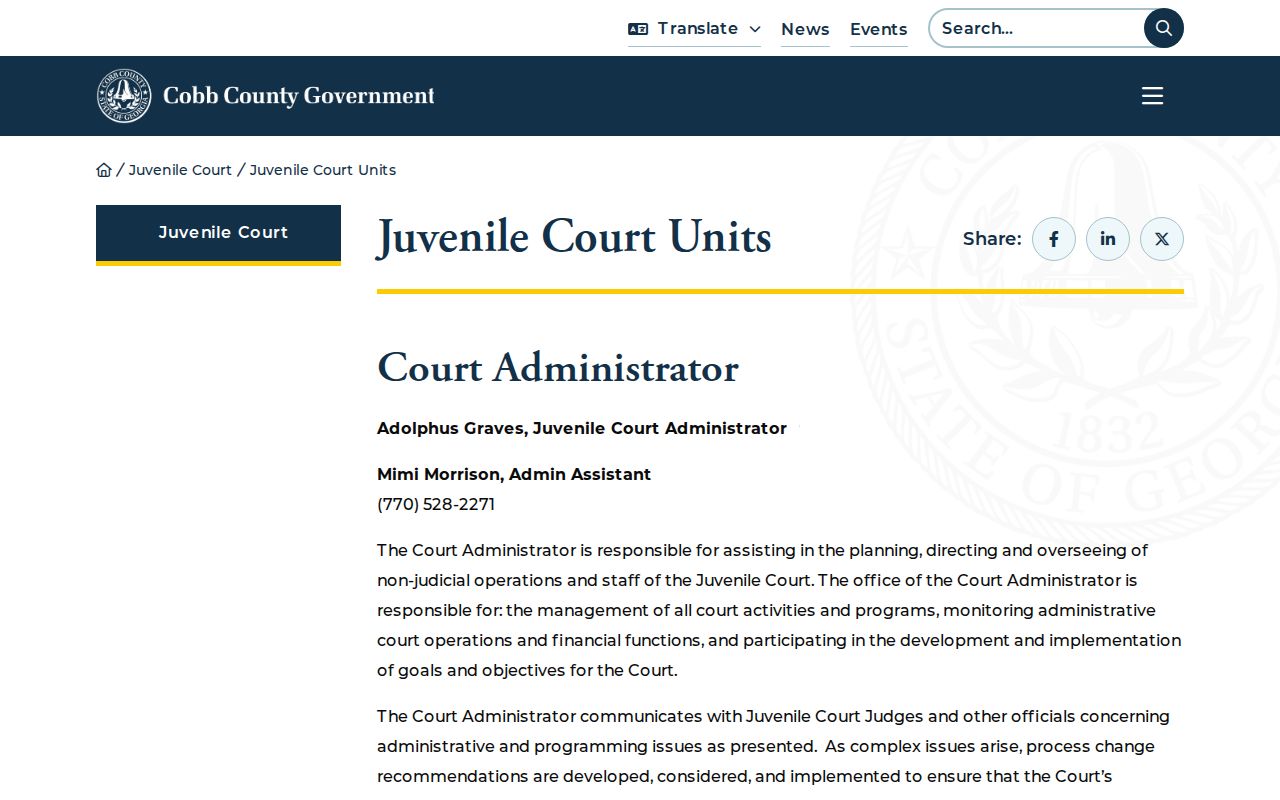The image size is (1280, 800).
Task: Open the News link
Action: 805,29
